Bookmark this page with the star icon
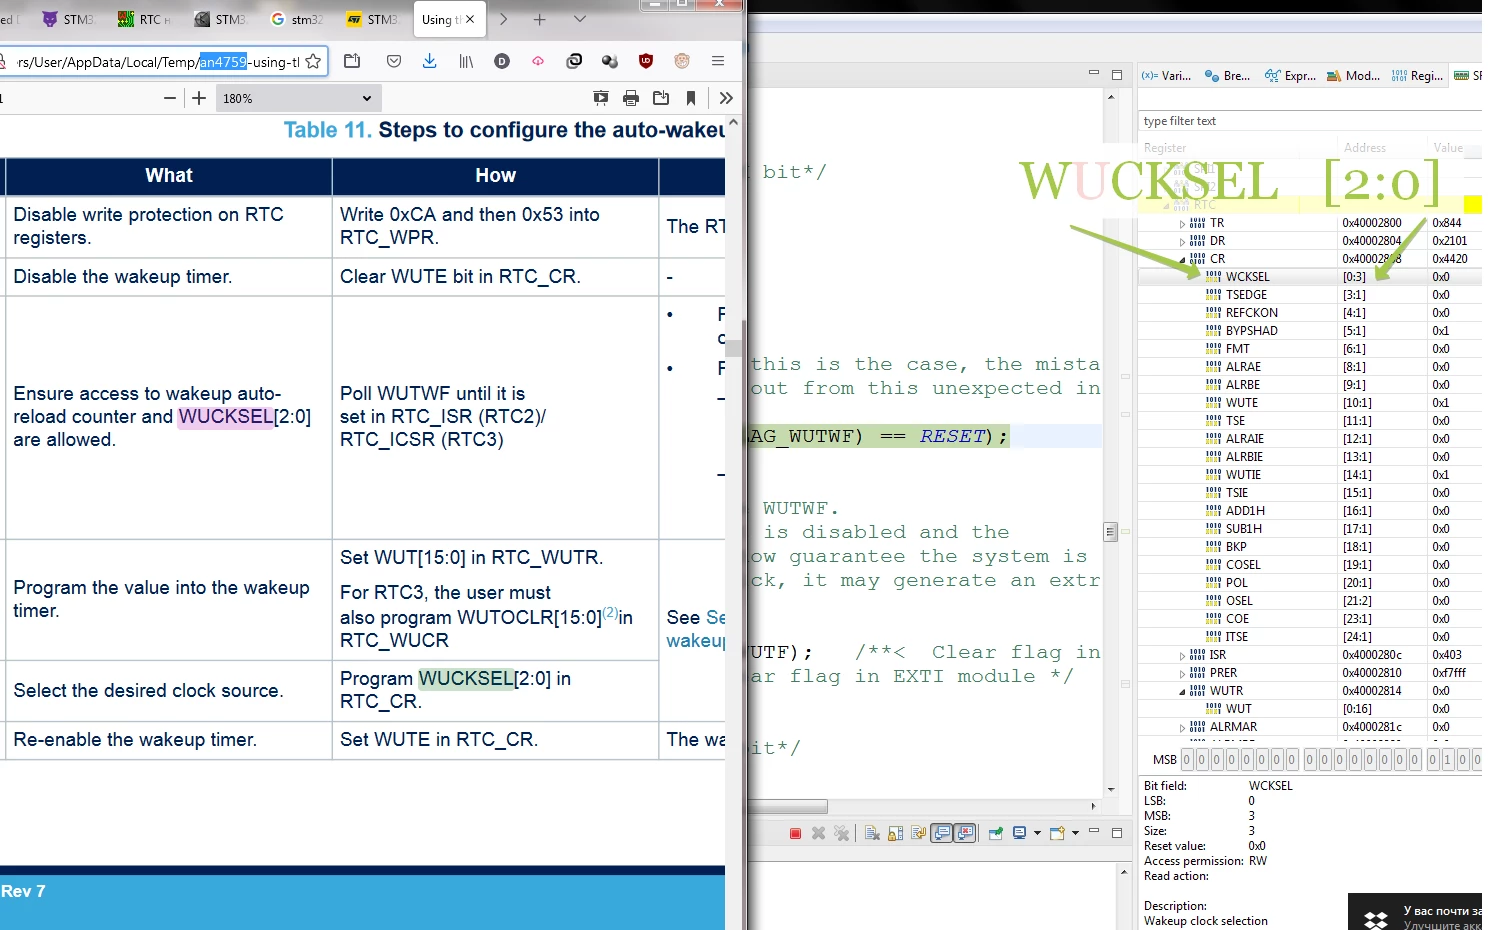 pos(313,61)
